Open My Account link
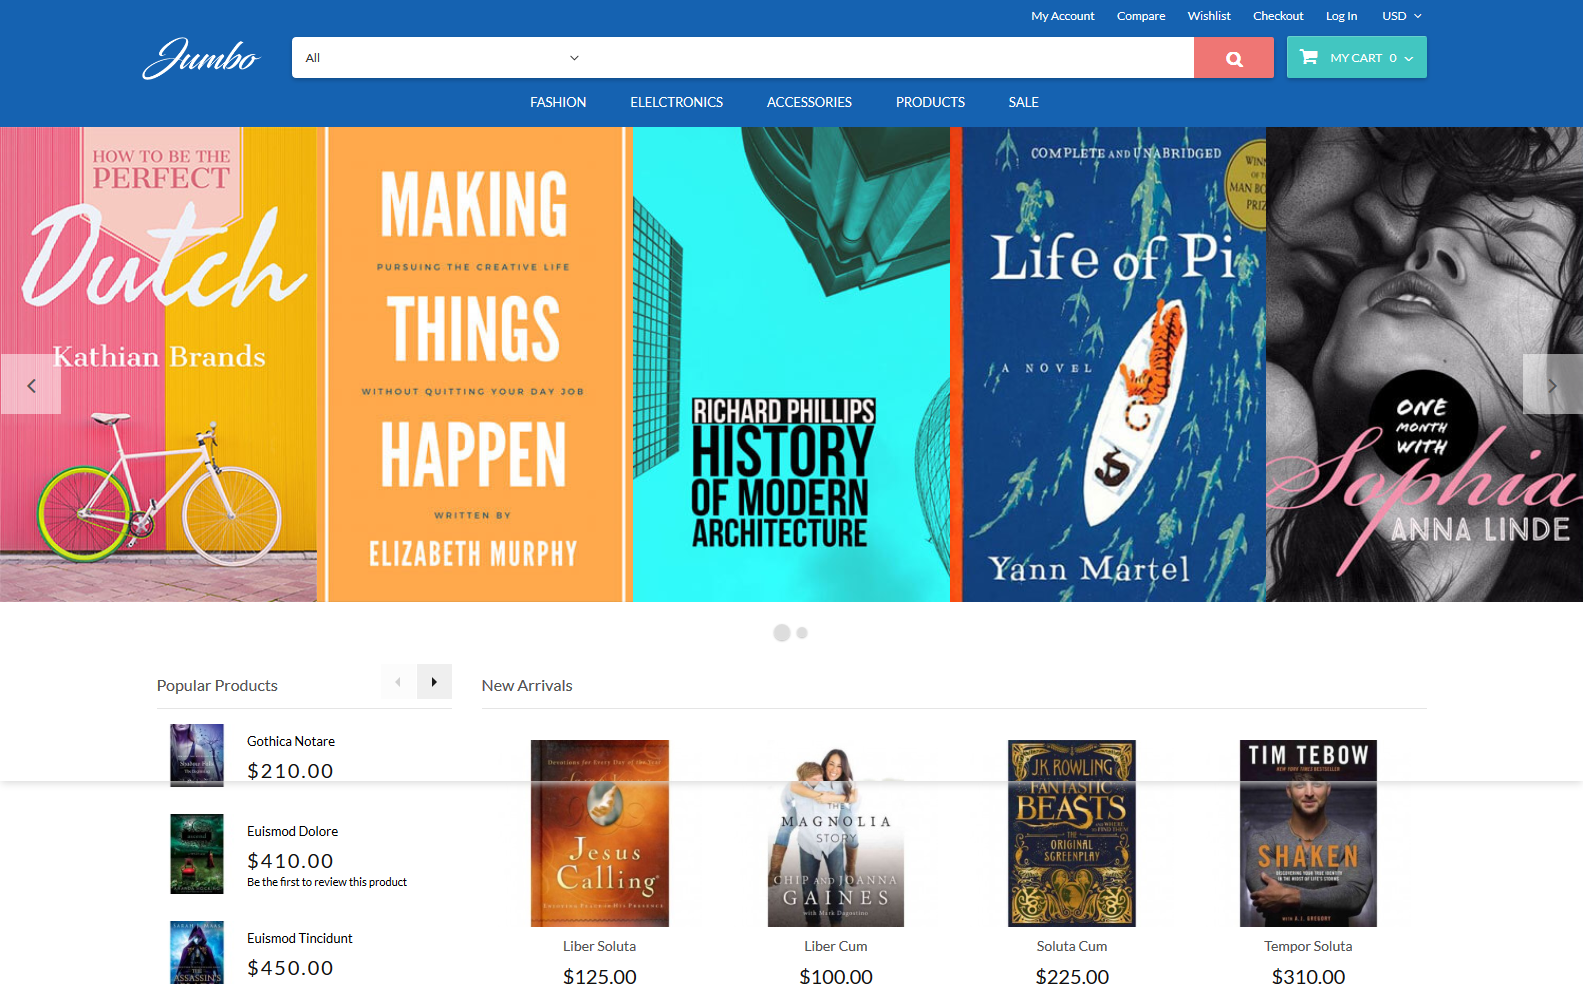Viewport: 1583px width, 984px height. tap(1063, 16)
